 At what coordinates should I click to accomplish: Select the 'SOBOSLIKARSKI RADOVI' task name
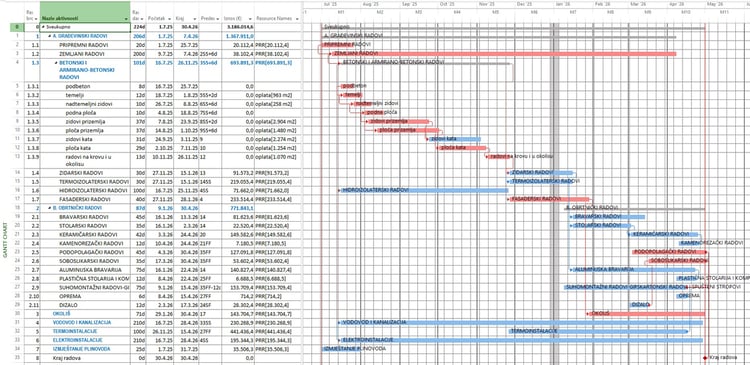point(88,261)
